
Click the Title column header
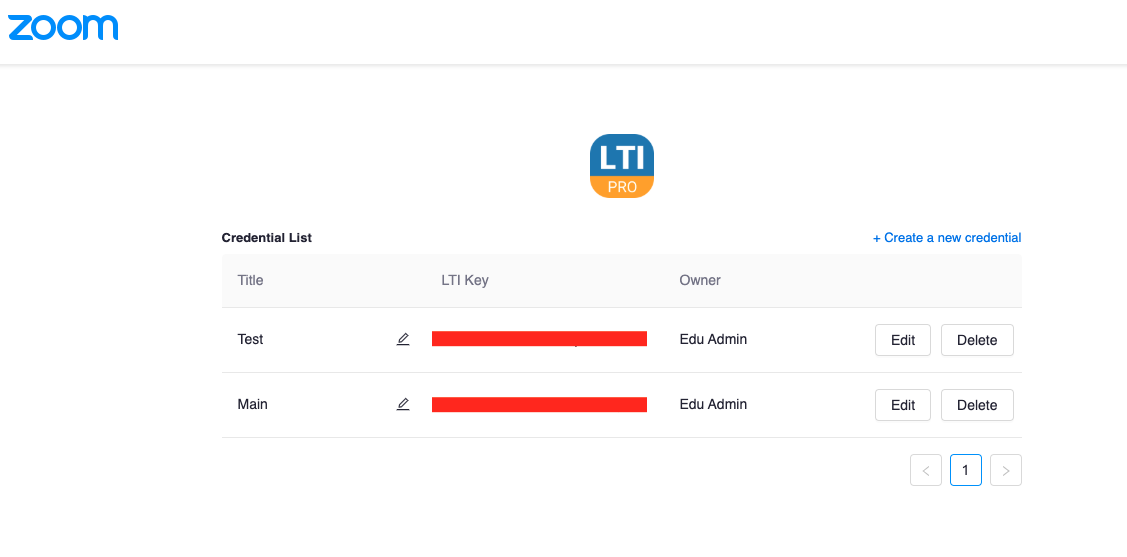pyautogui.click(x=250, y=280)
